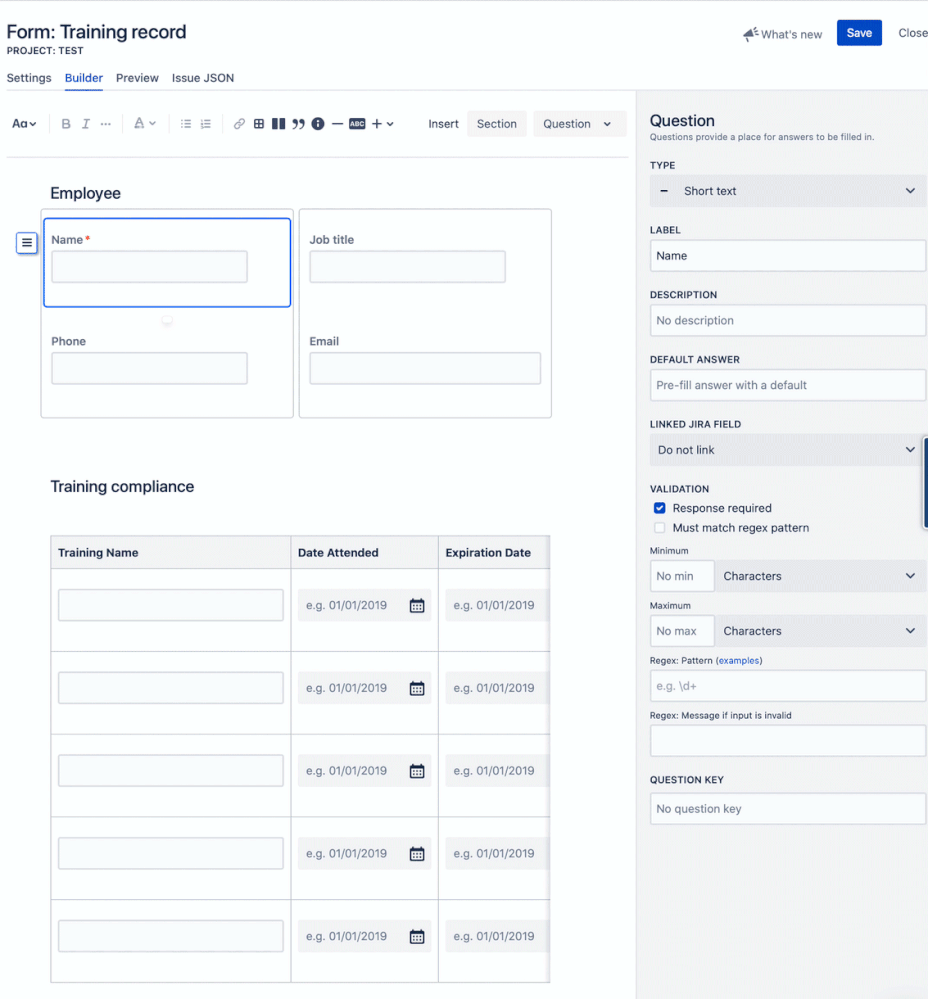Check the Must match regex pattern option

(x=659, y=527)
